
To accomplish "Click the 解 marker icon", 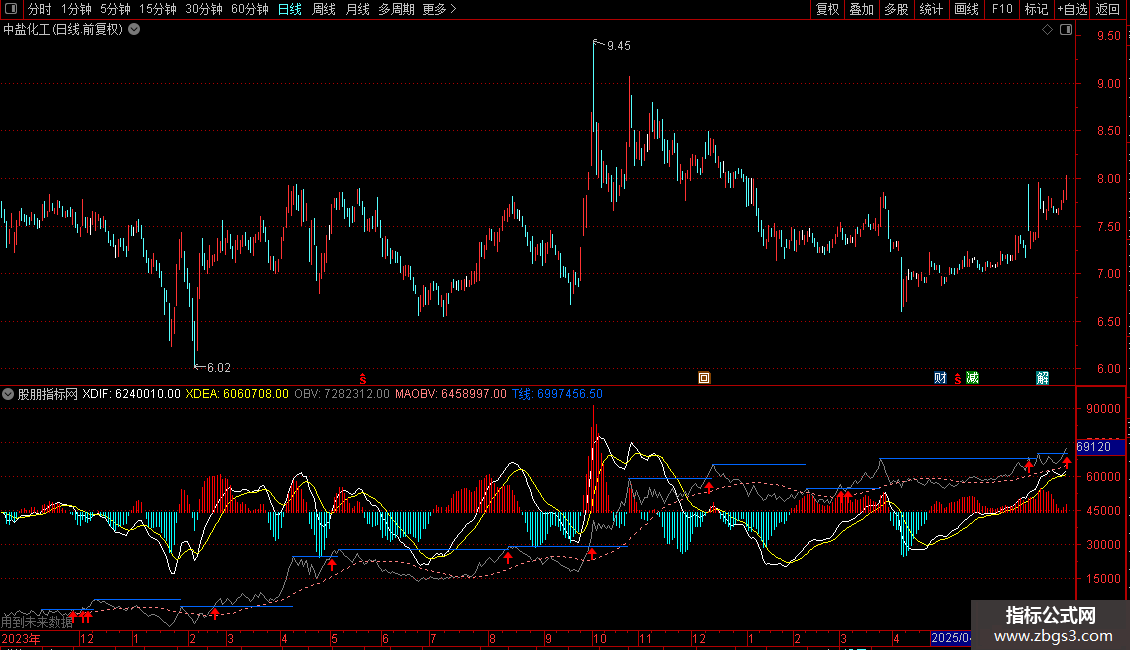I will [x=1043, y=378].
